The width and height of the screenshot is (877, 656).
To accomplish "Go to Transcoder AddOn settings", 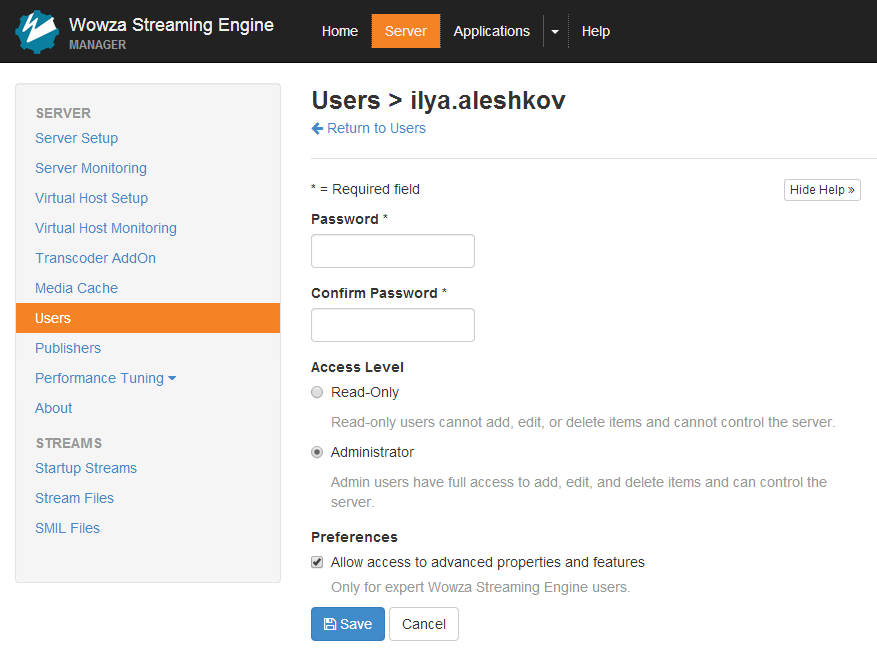I will point(95,258).
